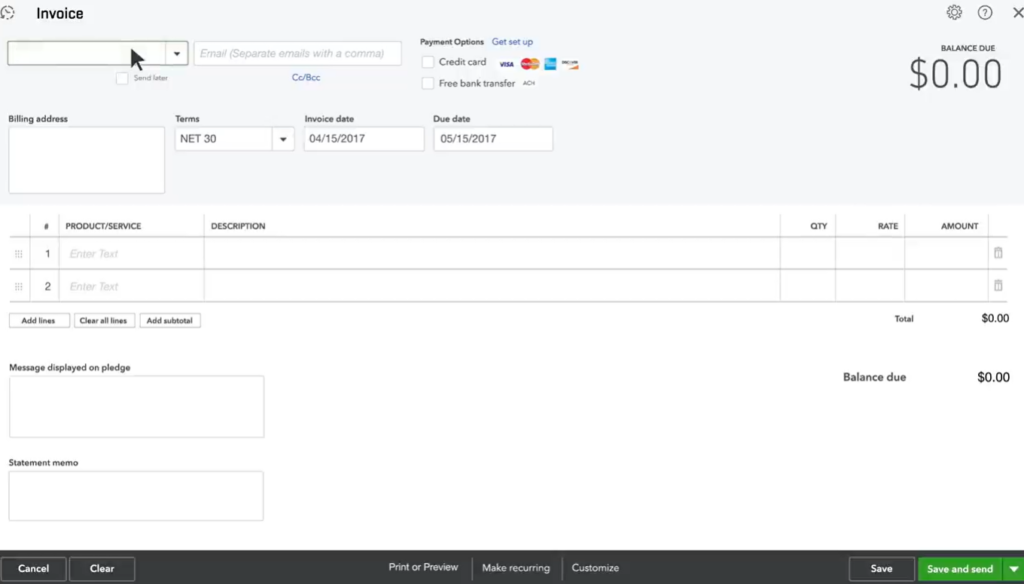Open invoice settings via gear icon
This screenshot has height=584, width=1024.
[954, 13]
